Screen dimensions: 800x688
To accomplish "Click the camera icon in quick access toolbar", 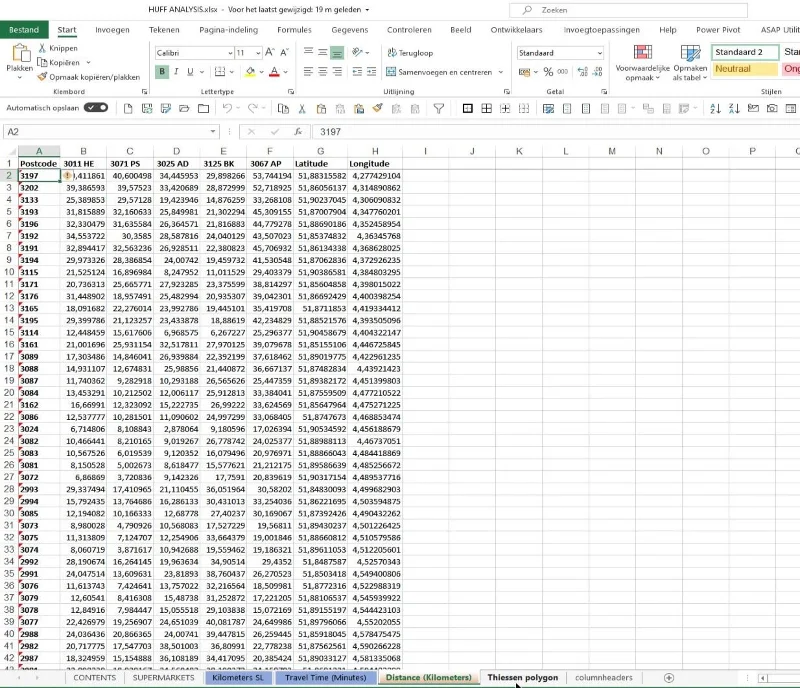I will click(772, 108).
